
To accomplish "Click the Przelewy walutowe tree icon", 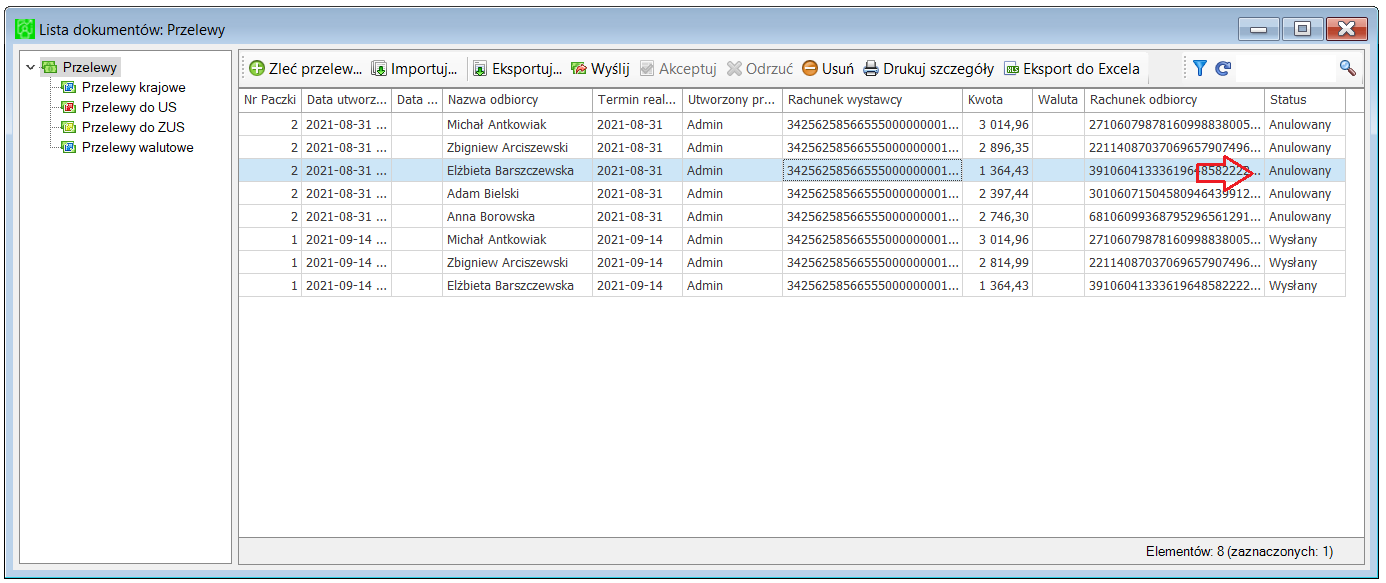I will tap(69, 148).
